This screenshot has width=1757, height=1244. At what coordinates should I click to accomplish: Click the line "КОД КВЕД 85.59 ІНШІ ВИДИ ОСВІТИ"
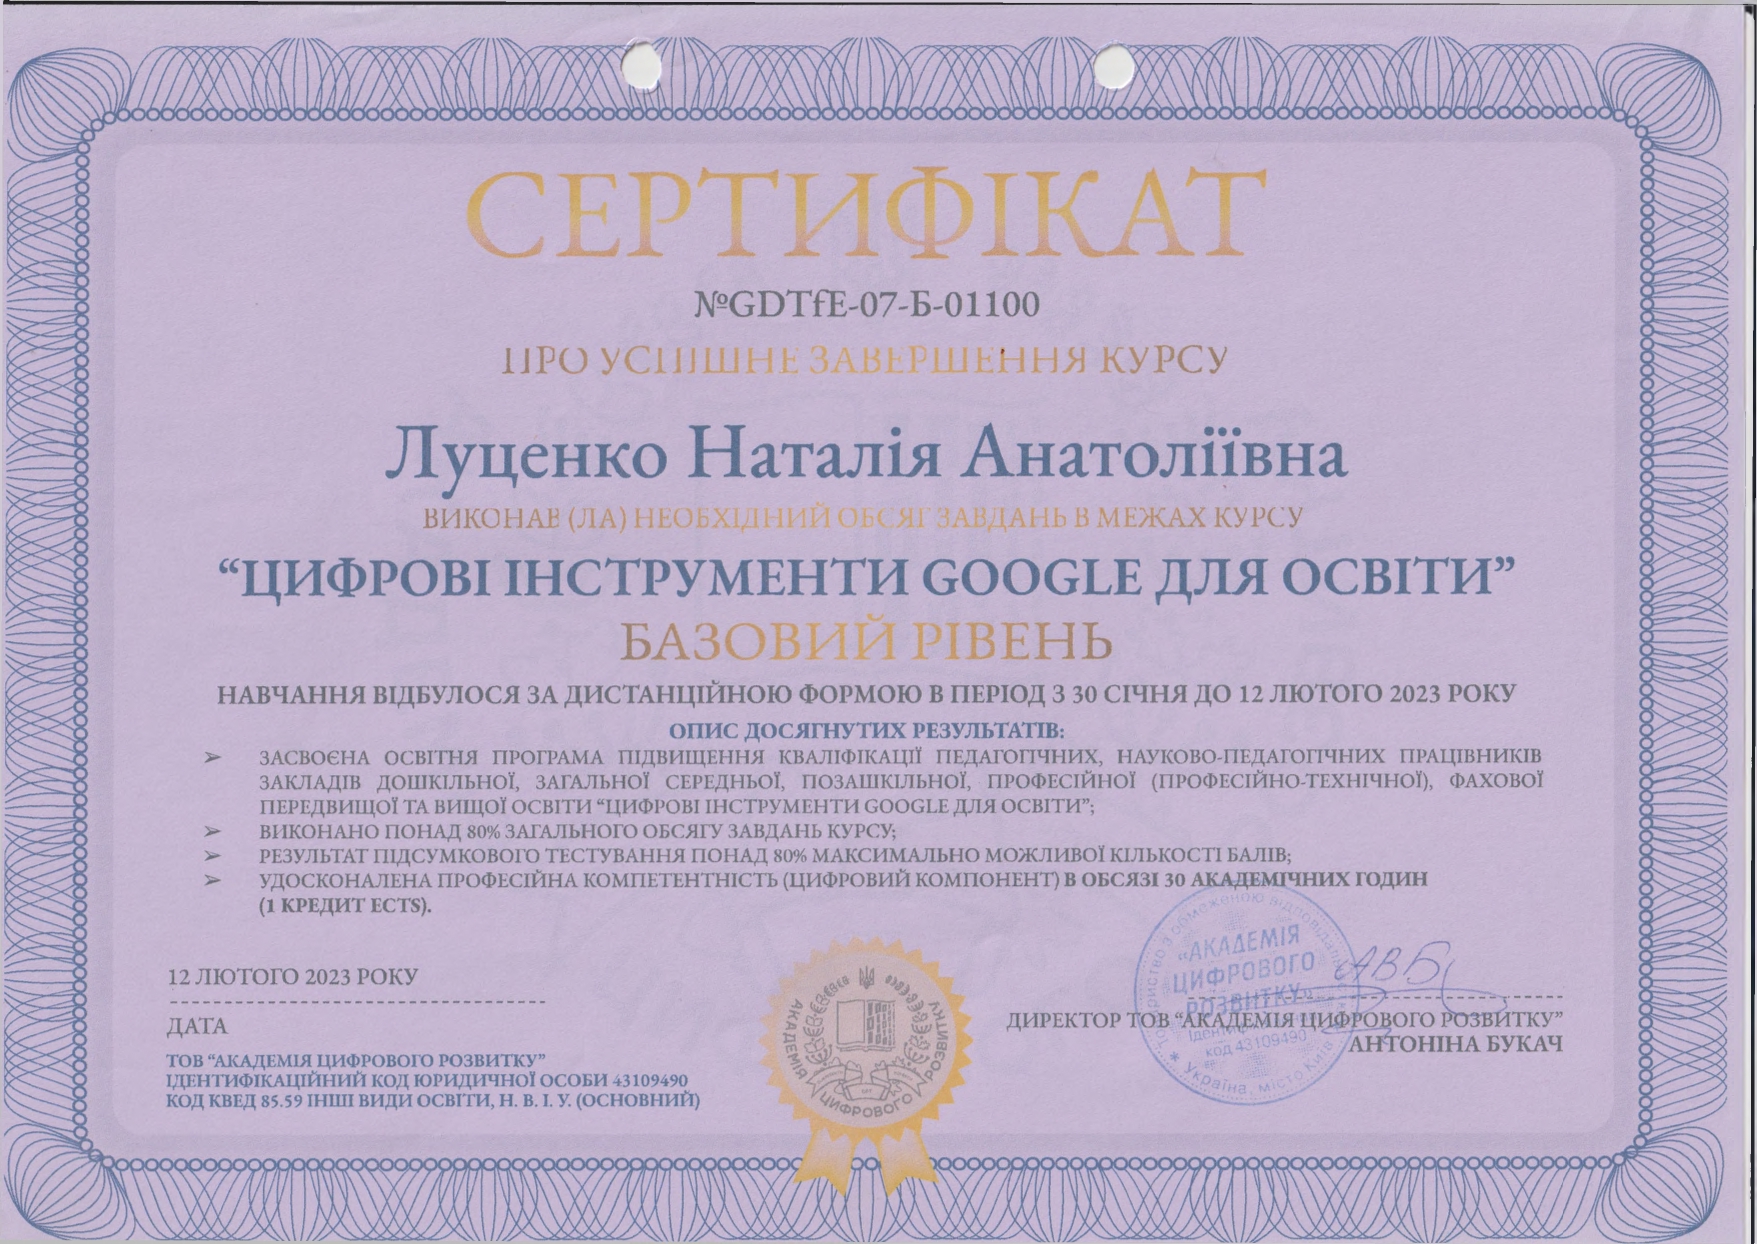coord(433,1101)
